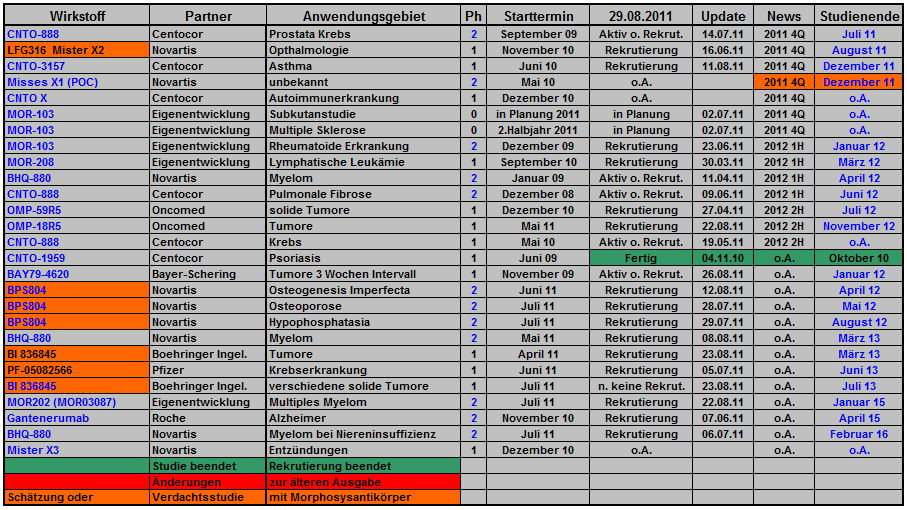Select the Multiple Sklerose cell
The image size is (907, 510).
(x=364, y=131)
